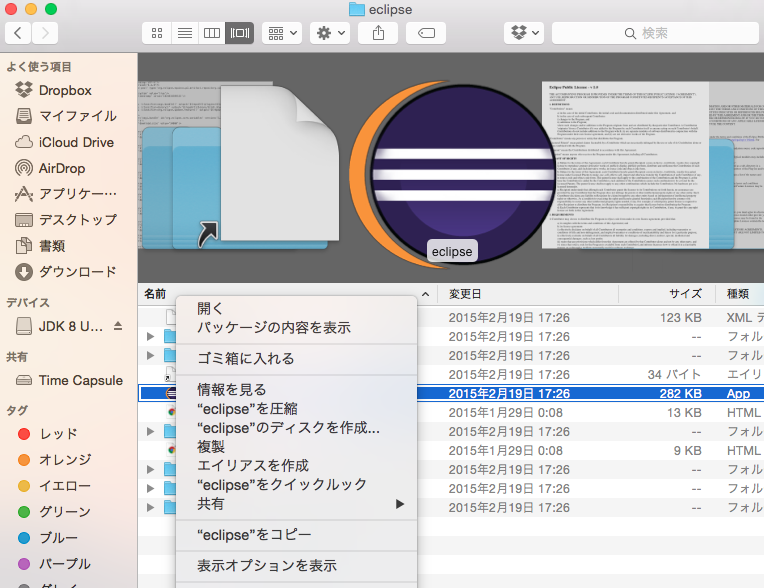Screen dimensions: 764x588
Task: Choose “eclipse”のディスクを作成 from the menu
Action: (296, 428)
